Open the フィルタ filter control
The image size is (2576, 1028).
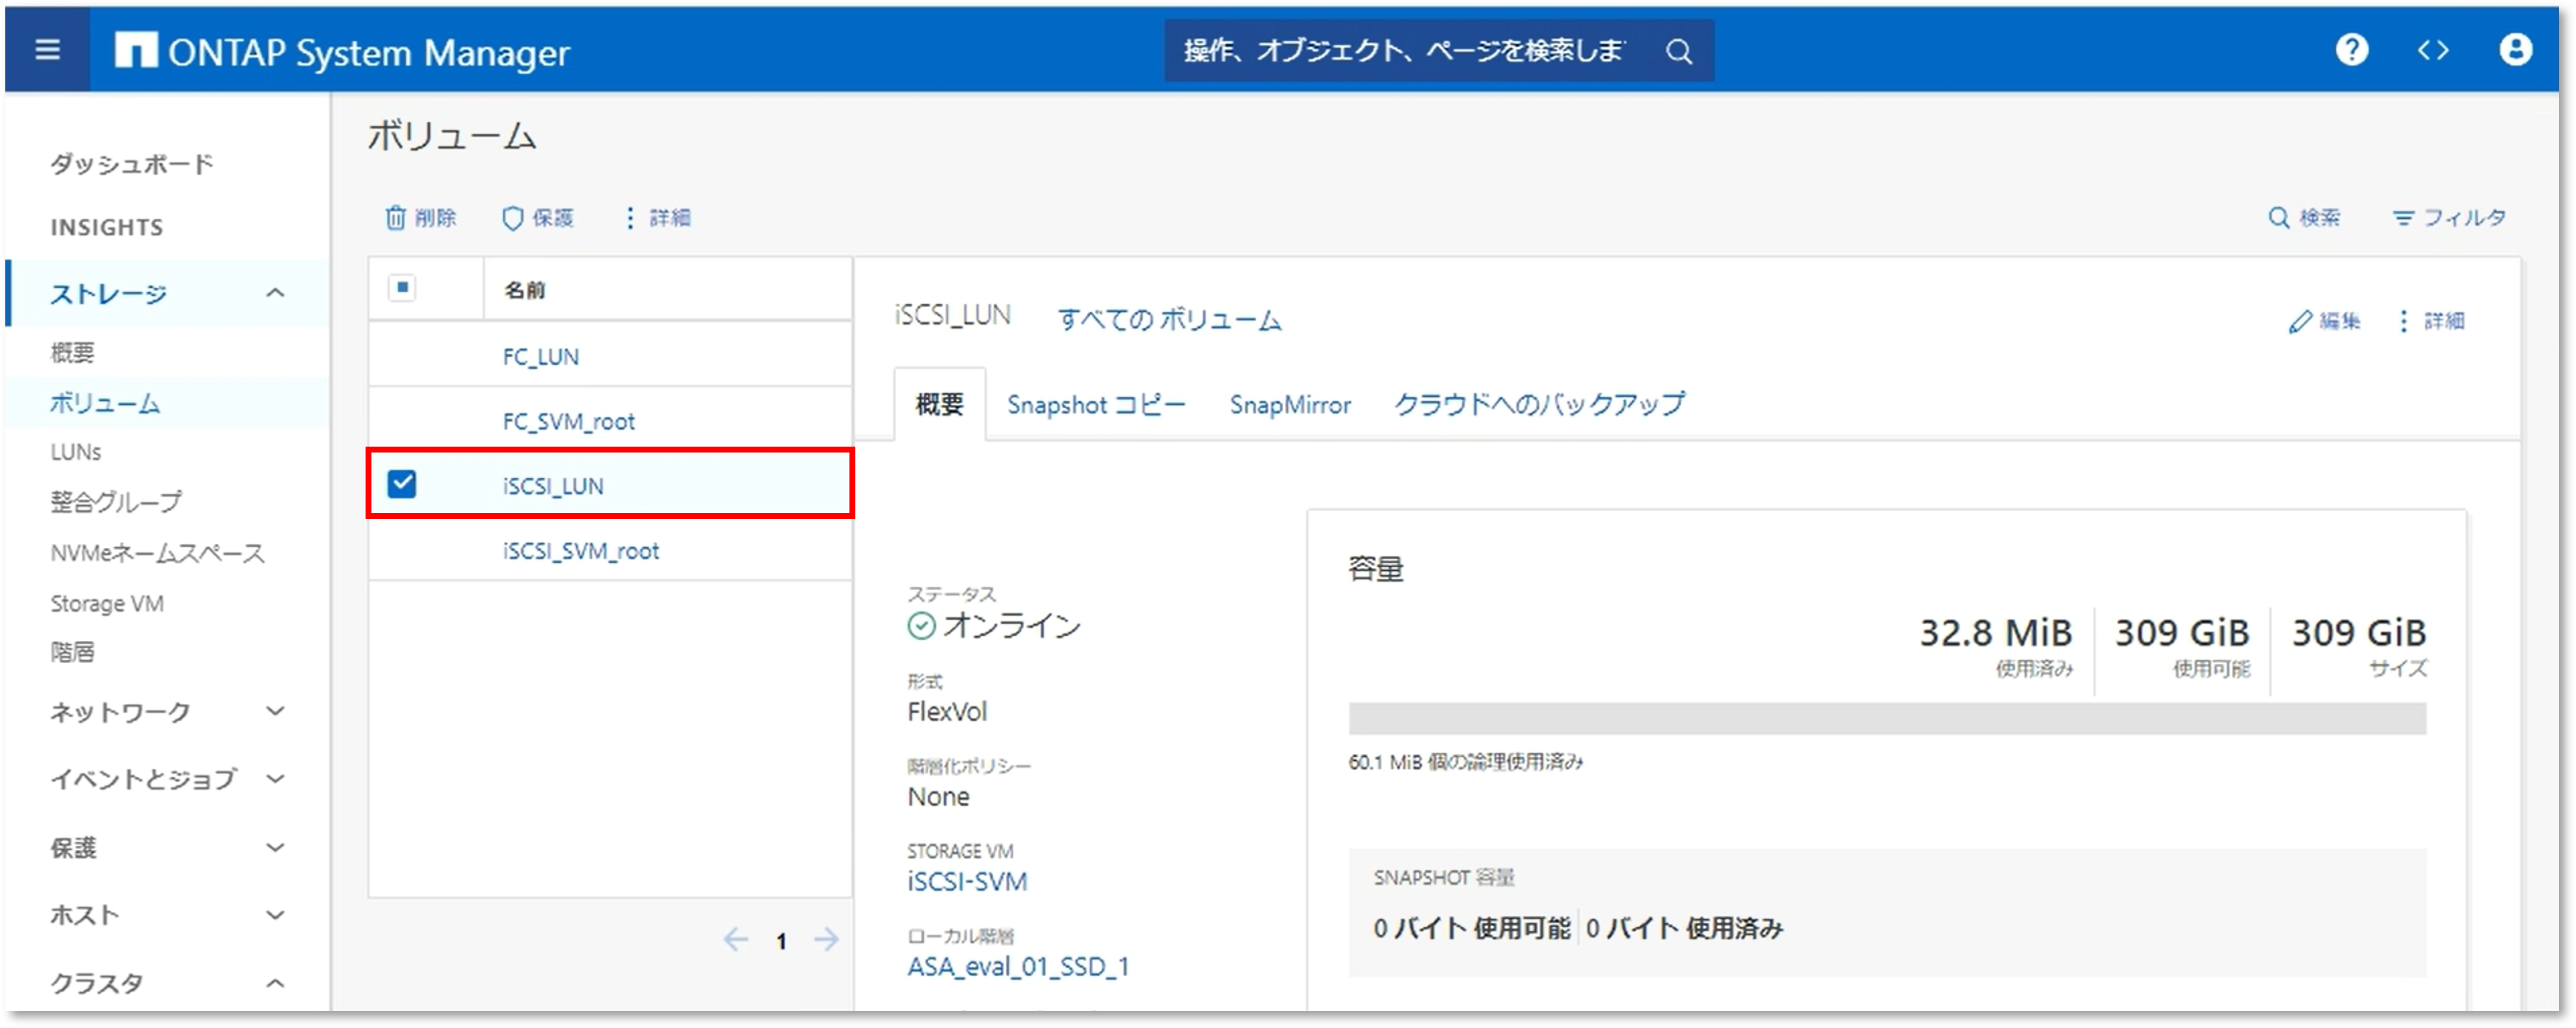pyautogui.click(x=2449, y=217)
